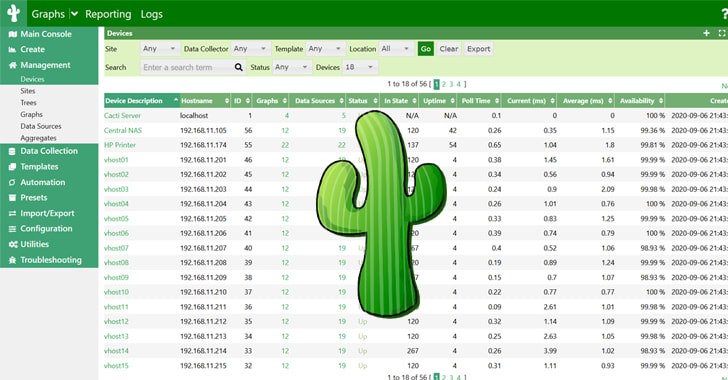728x380 pixels.
Task: Open the Site filter dropdown
Action: pos(159,49)
